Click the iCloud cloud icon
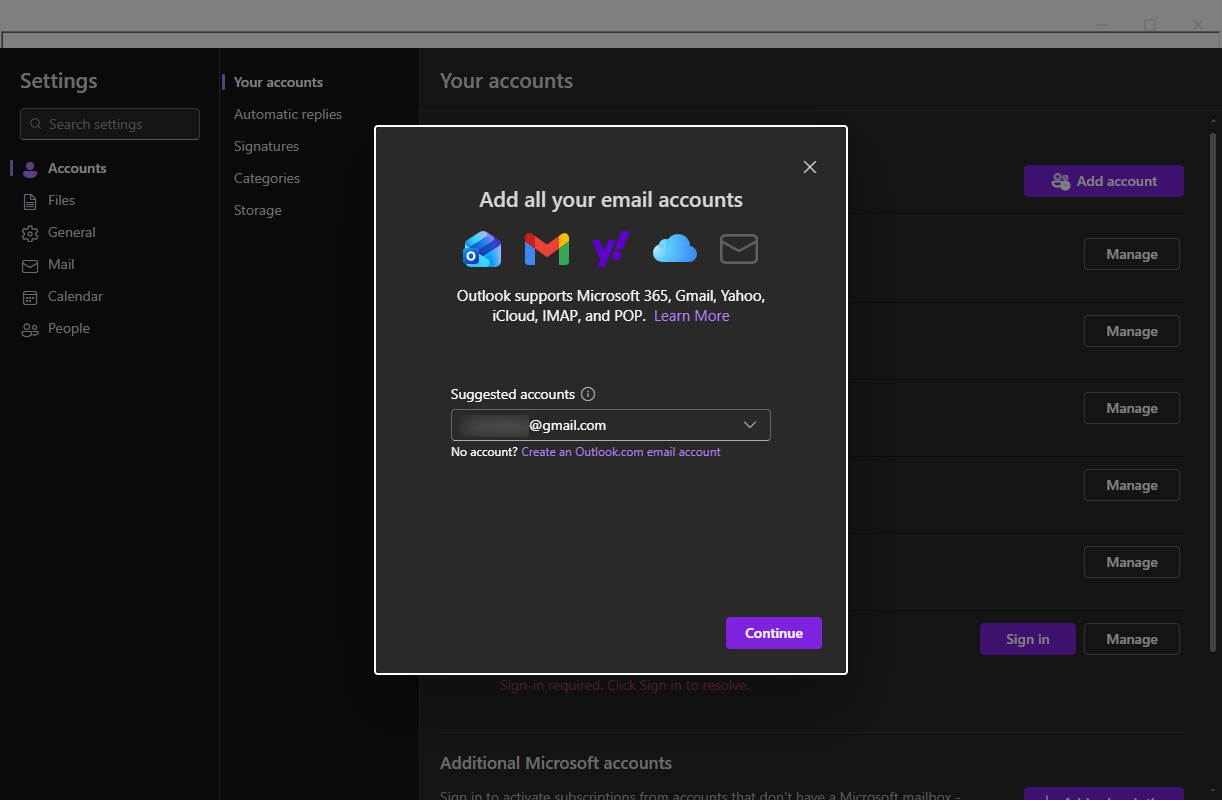Viewport: 1222px width, 800px height. point(675,249)
